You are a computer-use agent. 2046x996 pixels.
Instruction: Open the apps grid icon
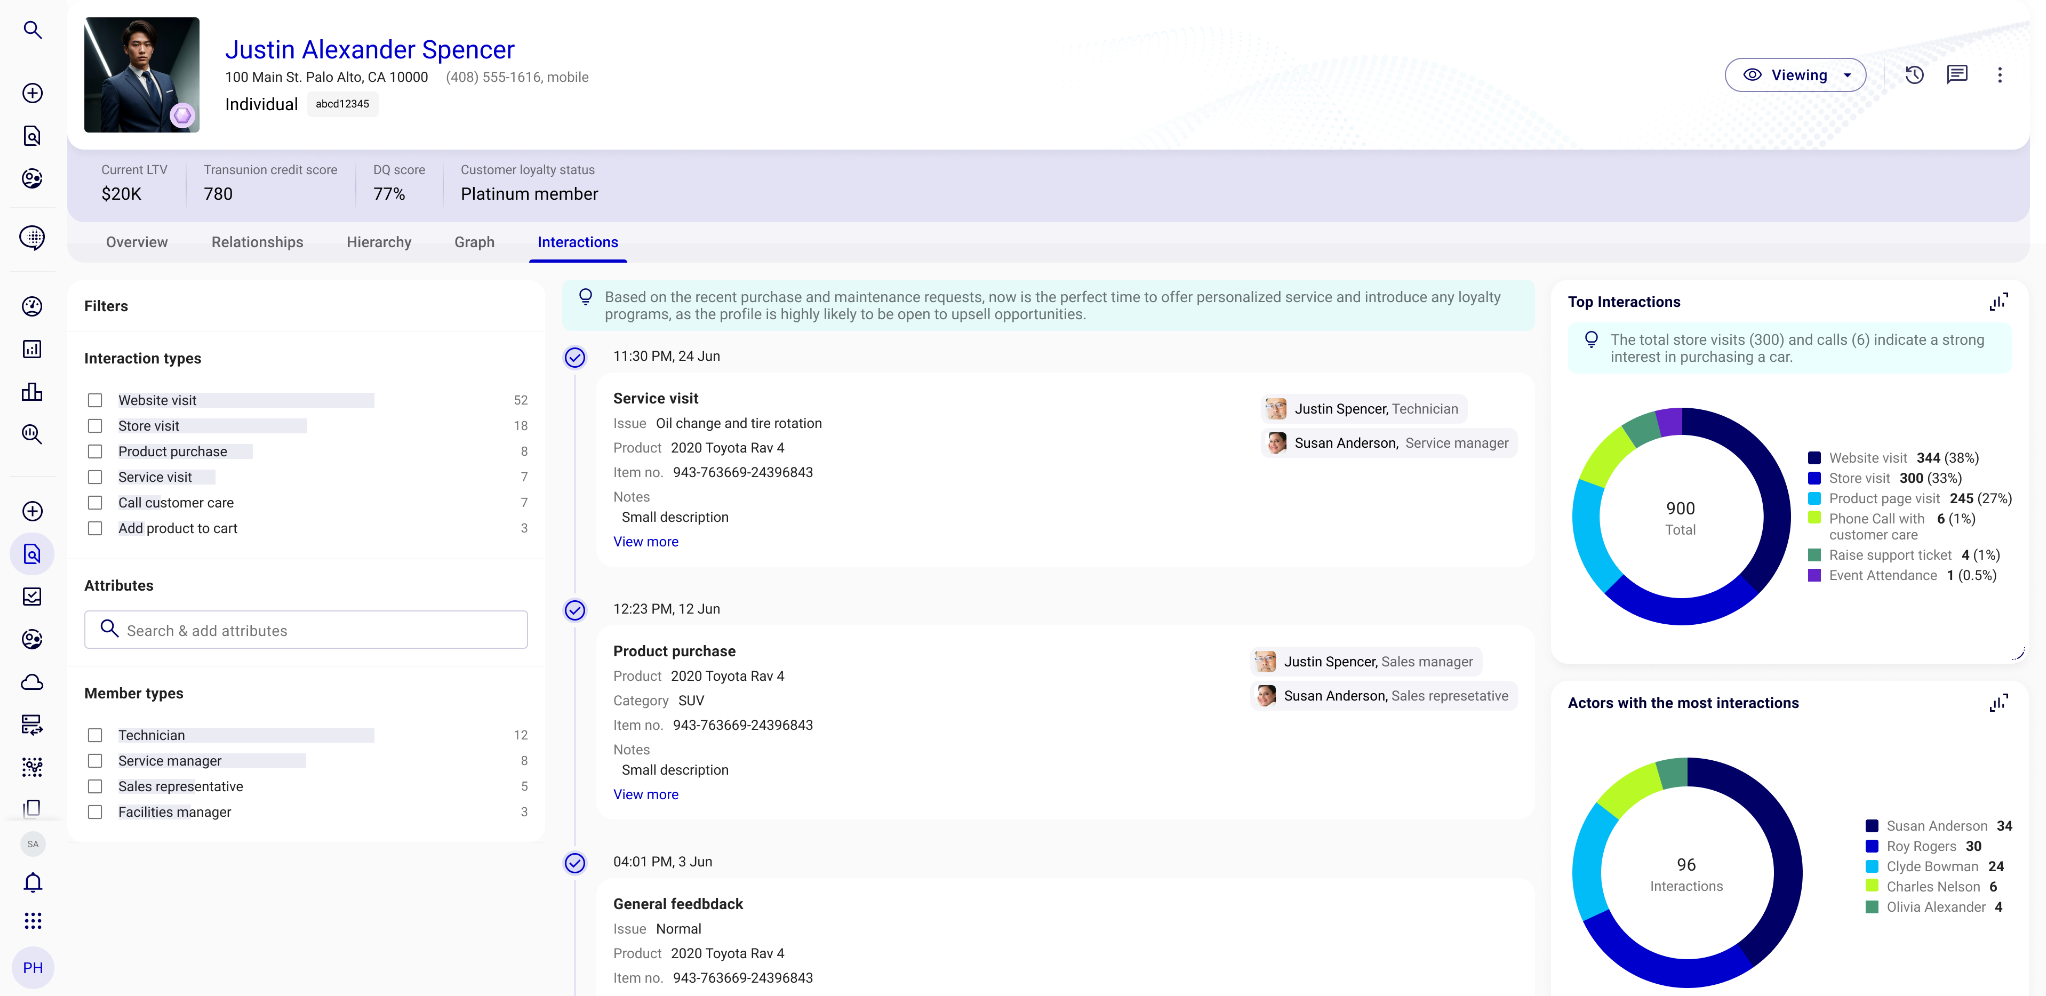pos(33,921)
